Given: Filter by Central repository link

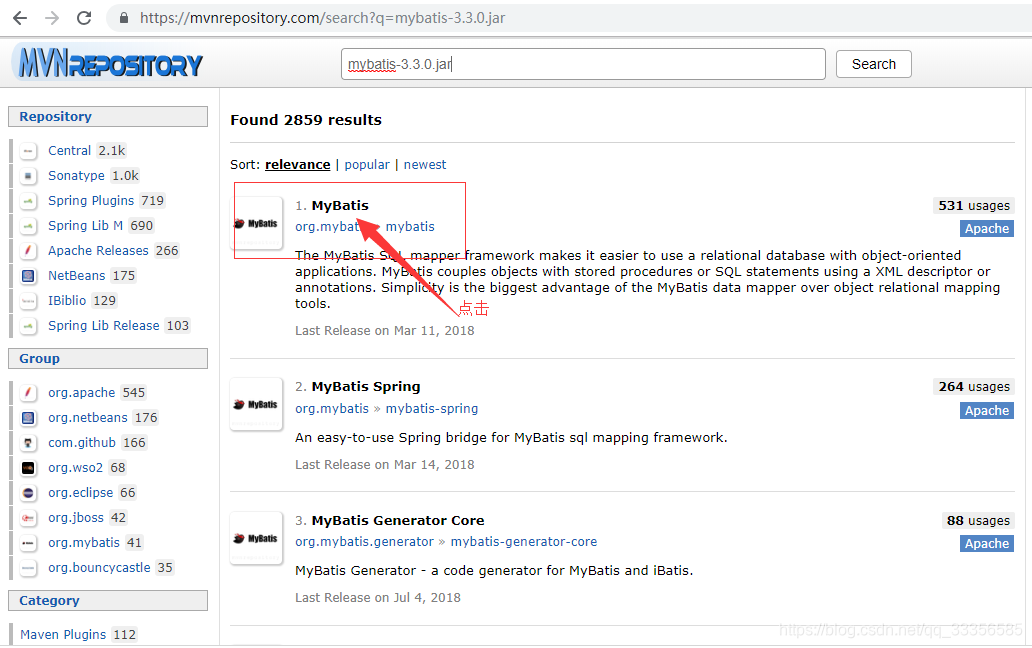Looking at the screenshot, I should (69, 151).
